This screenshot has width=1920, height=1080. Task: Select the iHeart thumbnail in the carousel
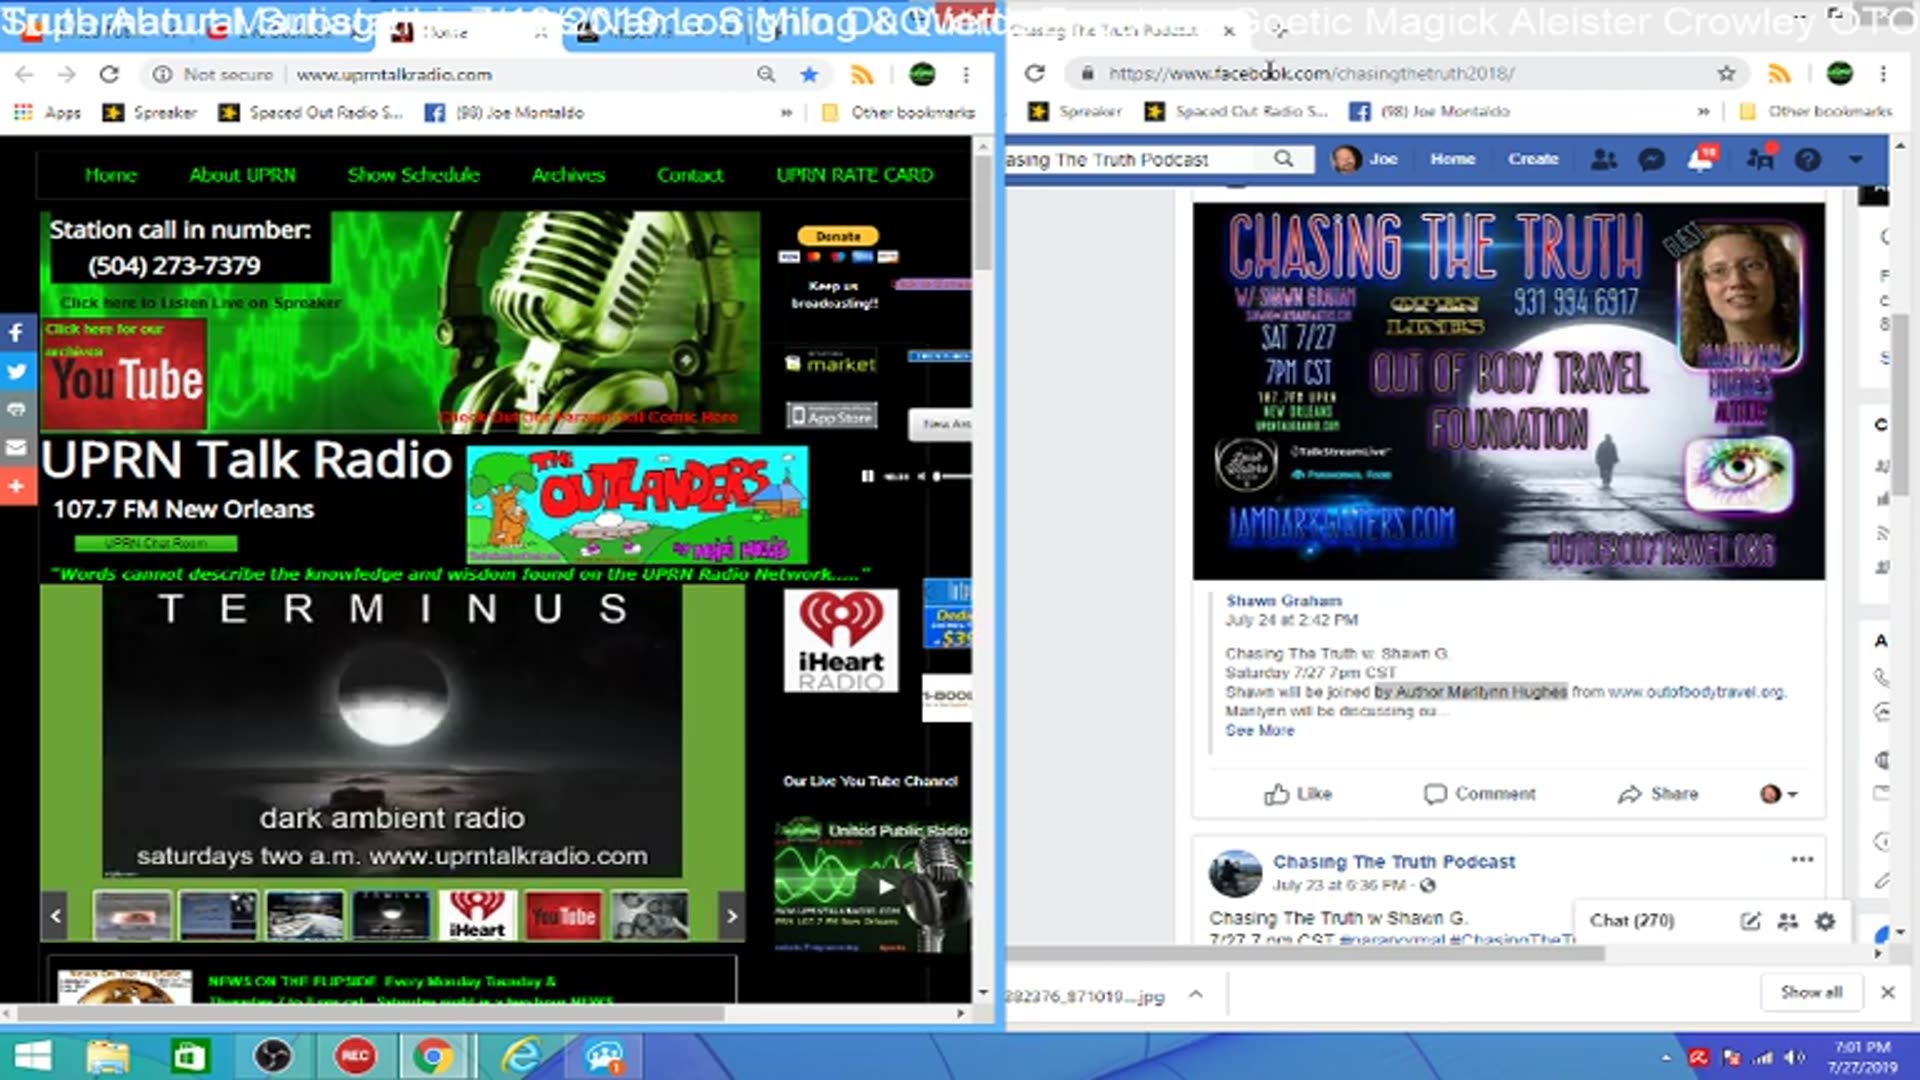point(477,915)
